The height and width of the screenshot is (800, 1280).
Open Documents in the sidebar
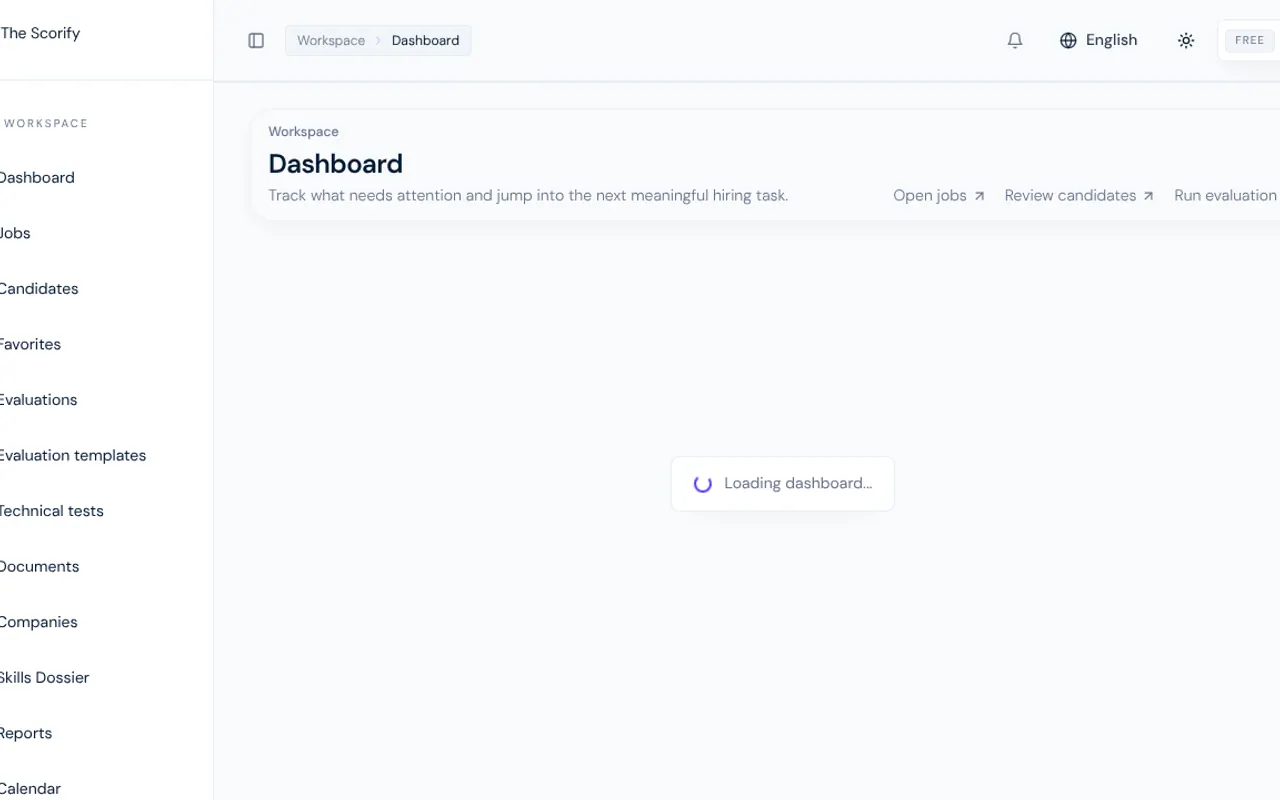39,566
